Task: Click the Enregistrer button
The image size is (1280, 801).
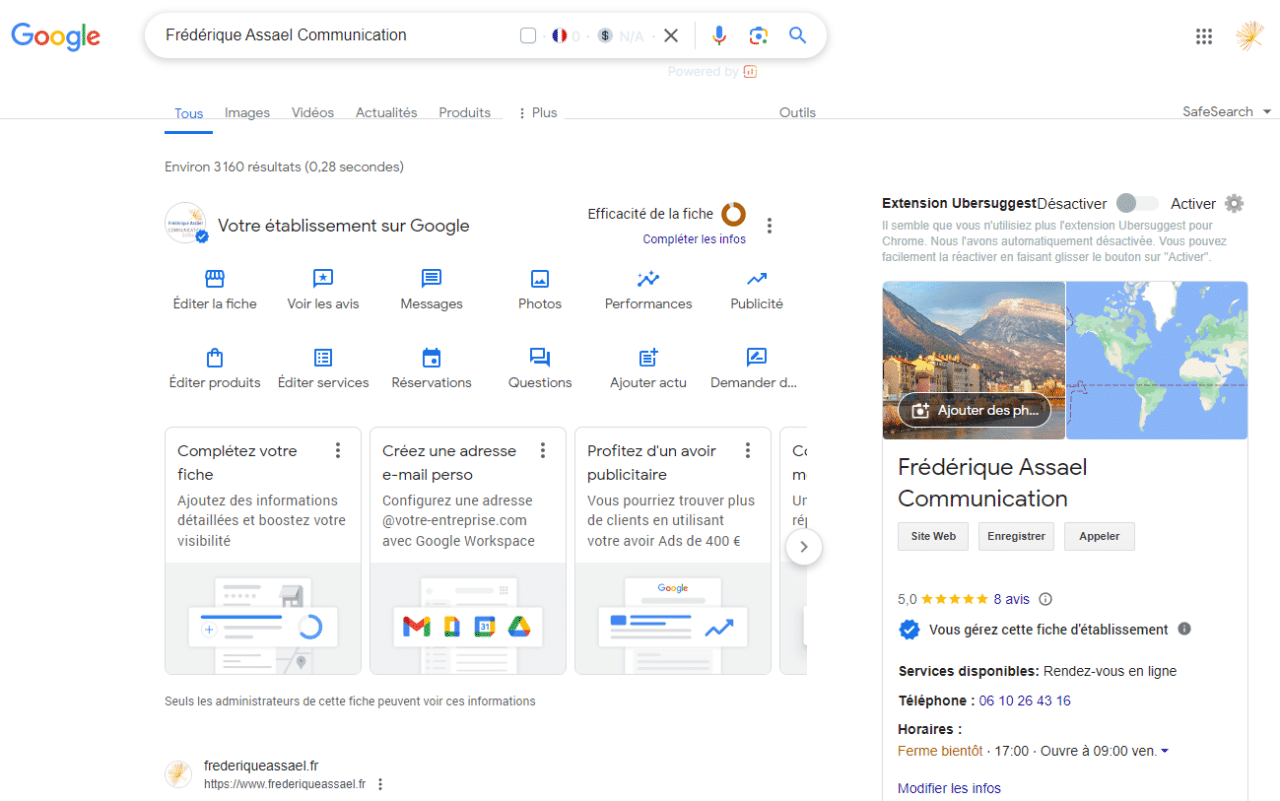Action: (1016, 536)
